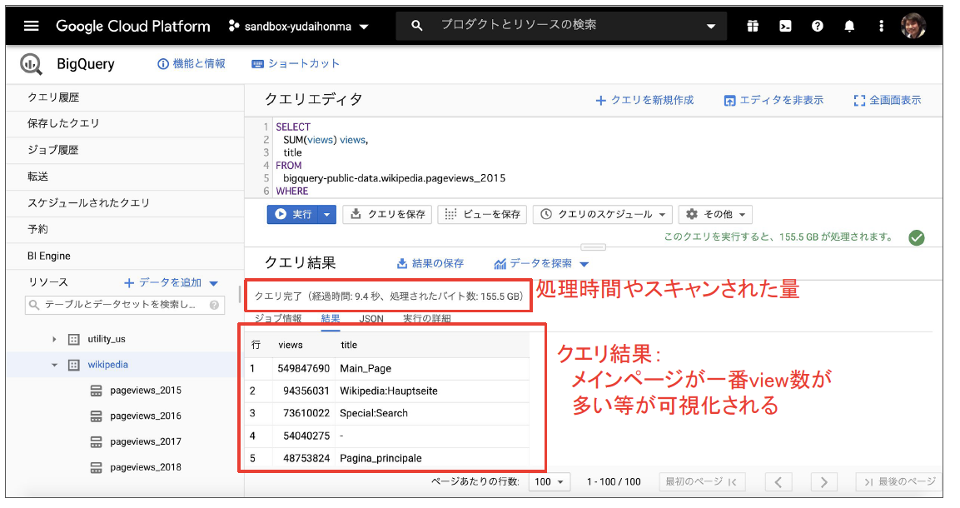Run the query with 実行 button
The image size is (960, 508).
click(293, 214)
